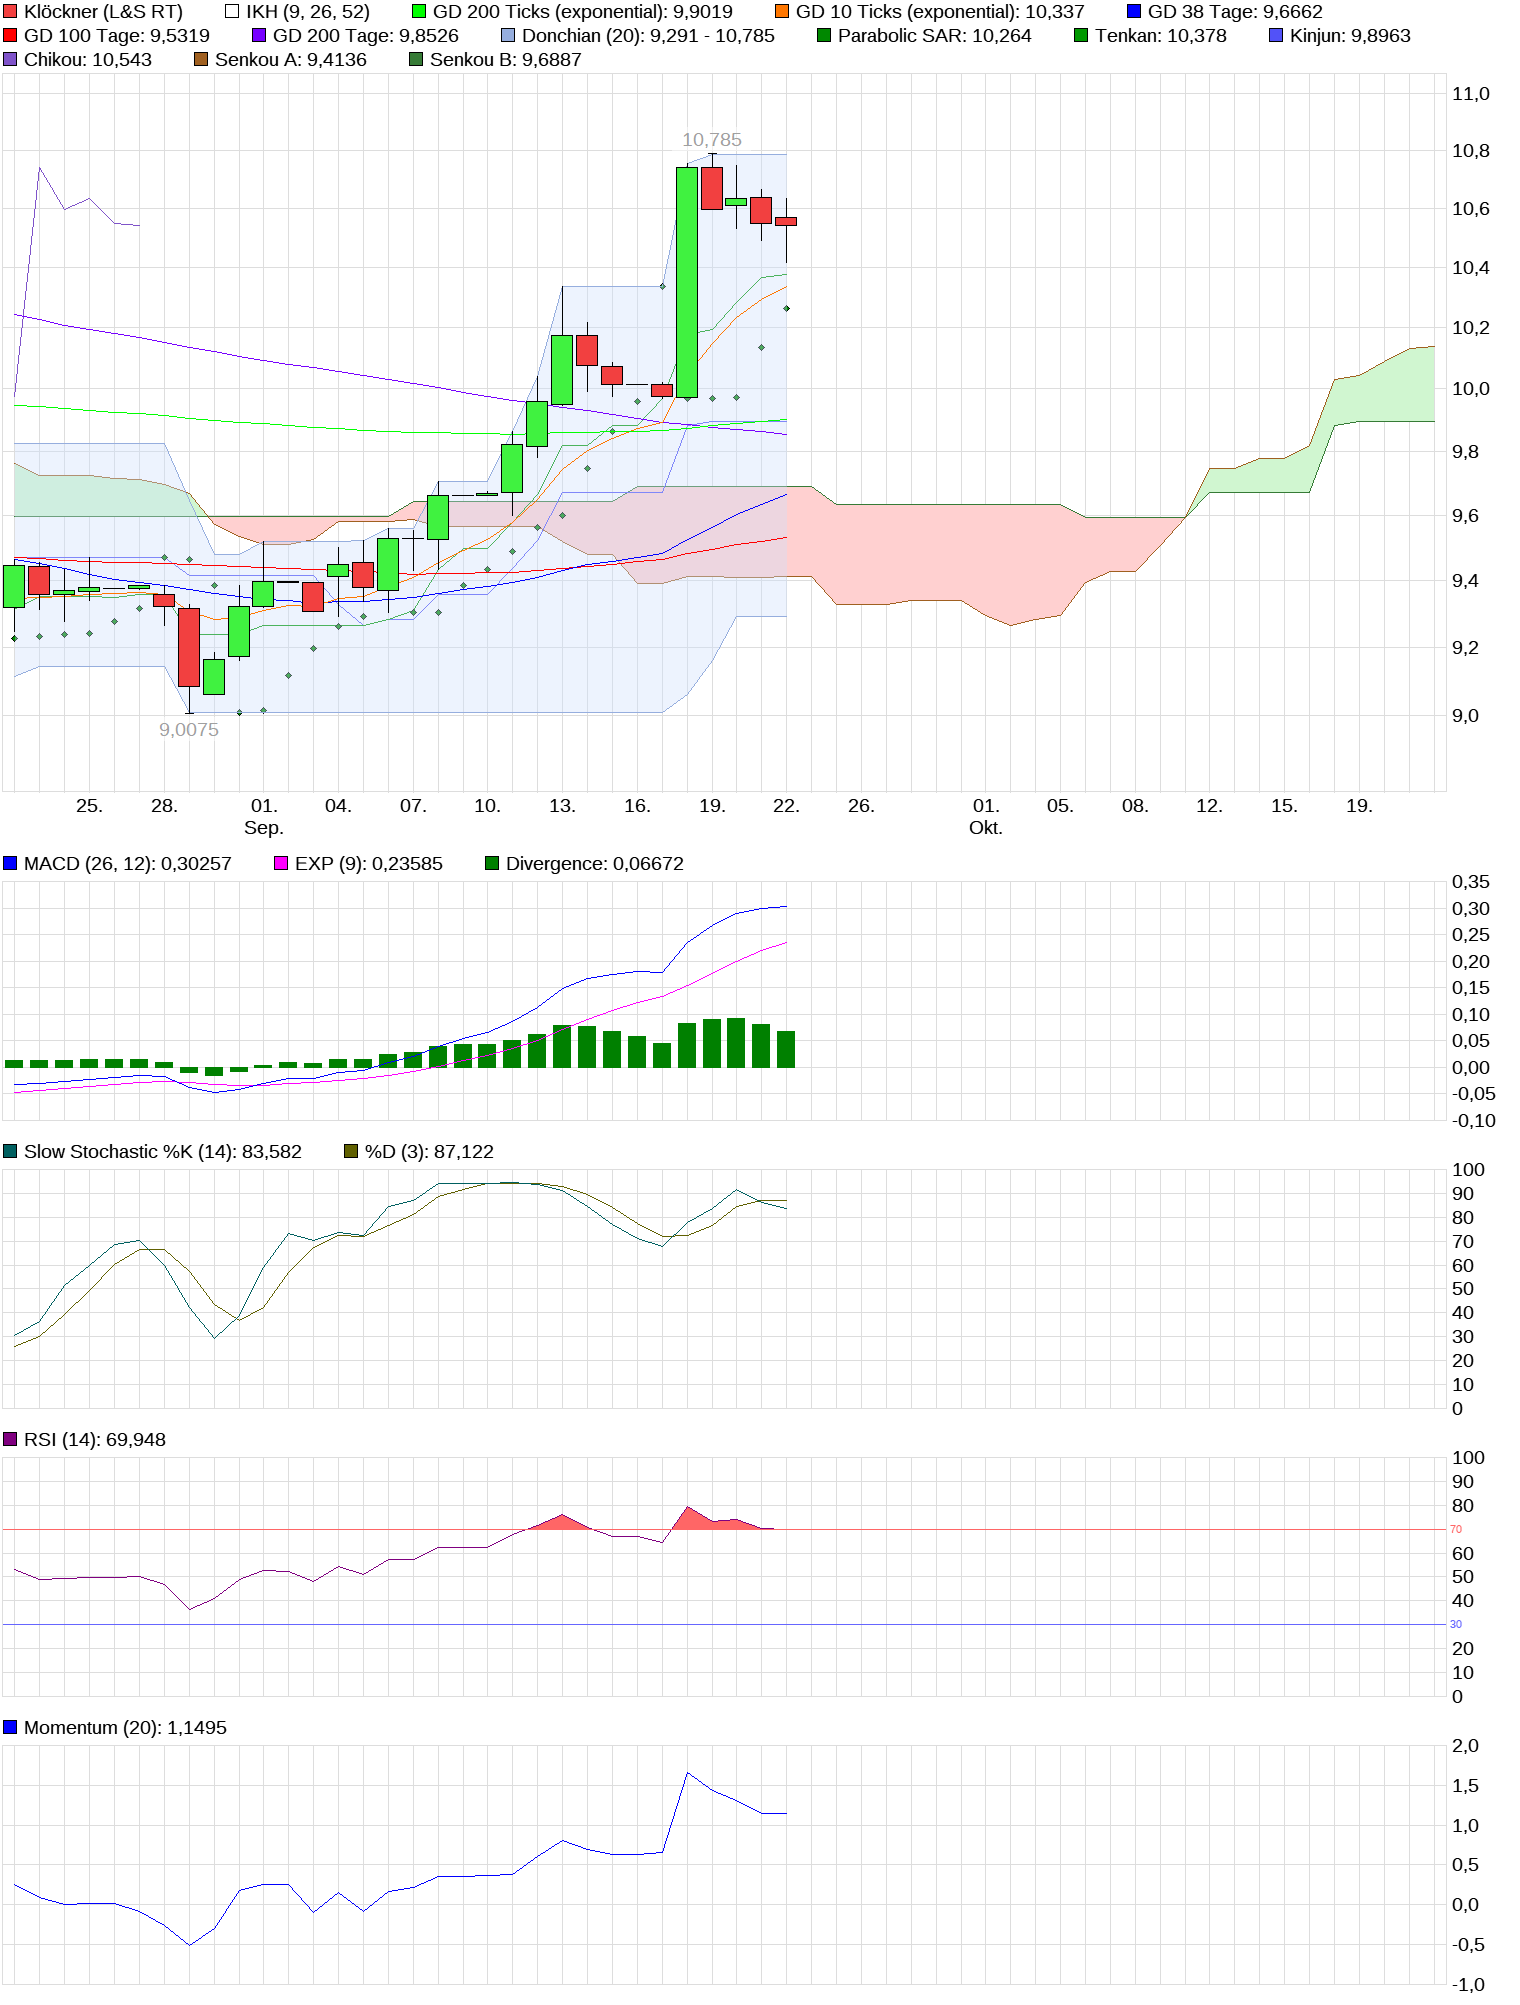Click the Chikou legend swatch
The image size is (1520, 2005).
point(10,60)
